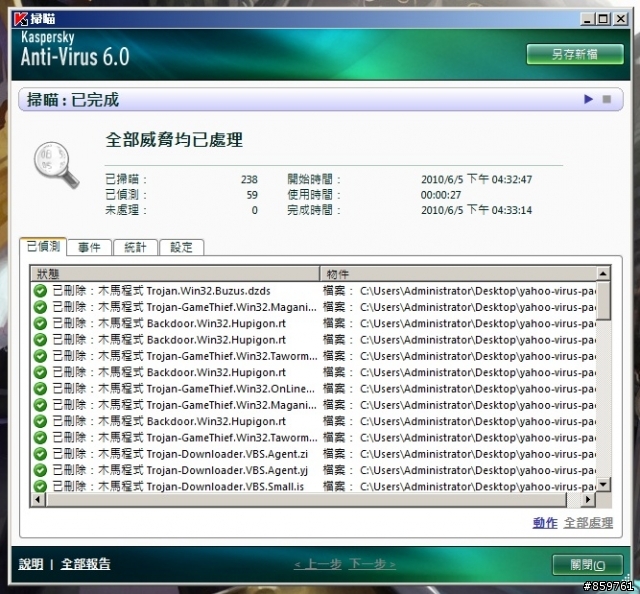The height and width of the screenshot is (594, 640).
Task: Switch to the 已偵測 tab
Action: [x=43, y=246]
